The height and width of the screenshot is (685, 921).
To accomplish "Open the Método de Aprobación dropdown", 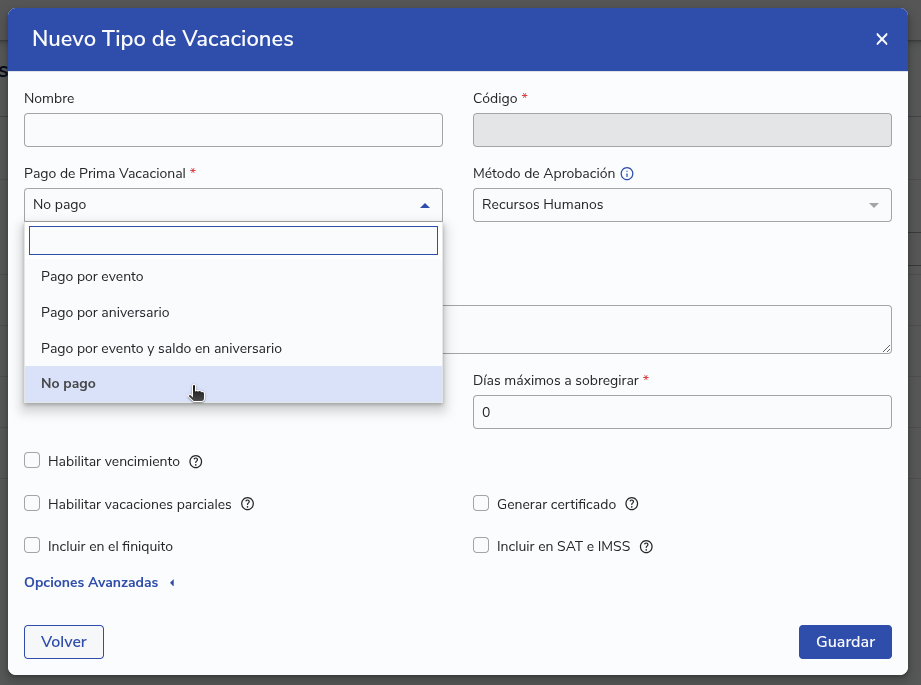I will (x=681, y=205).
